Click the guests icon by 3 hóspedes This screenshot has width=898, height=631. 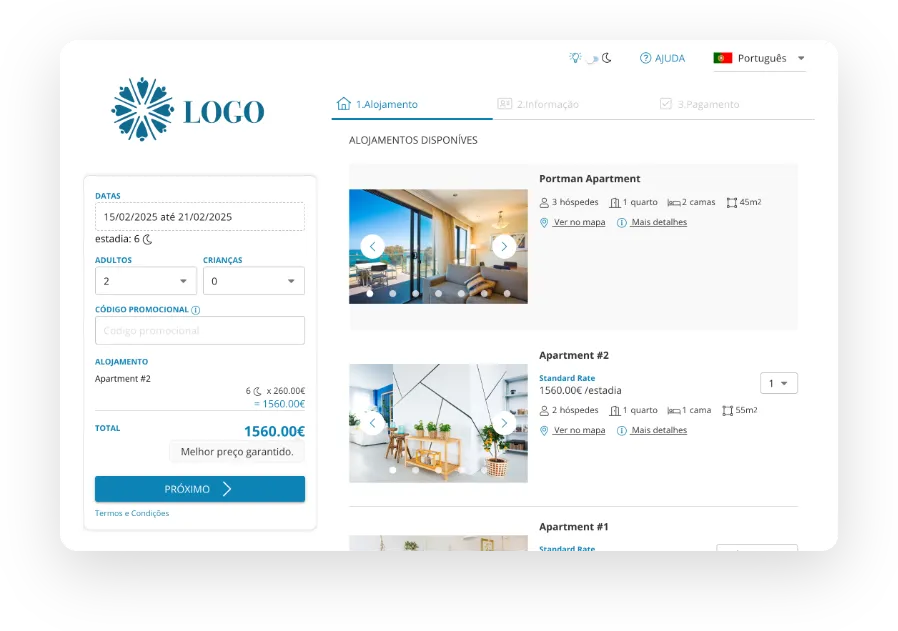tap(544, 203)
